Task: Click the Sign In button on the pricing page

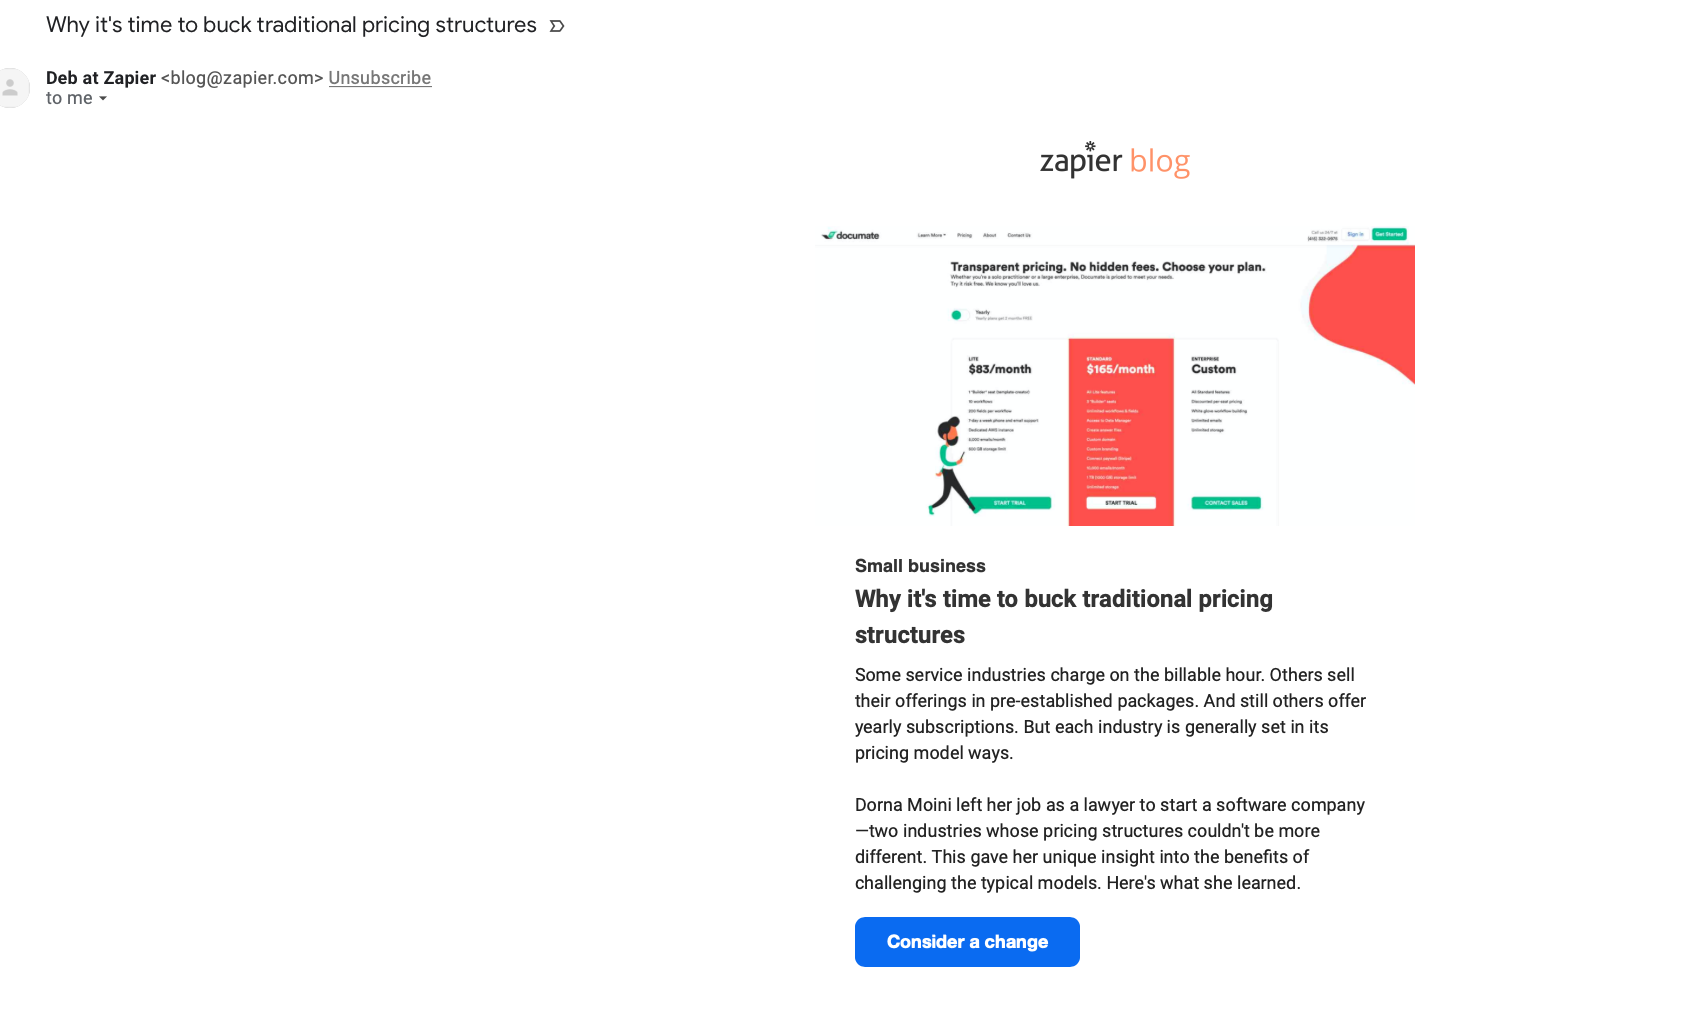Action: [x=1355, y=234]
